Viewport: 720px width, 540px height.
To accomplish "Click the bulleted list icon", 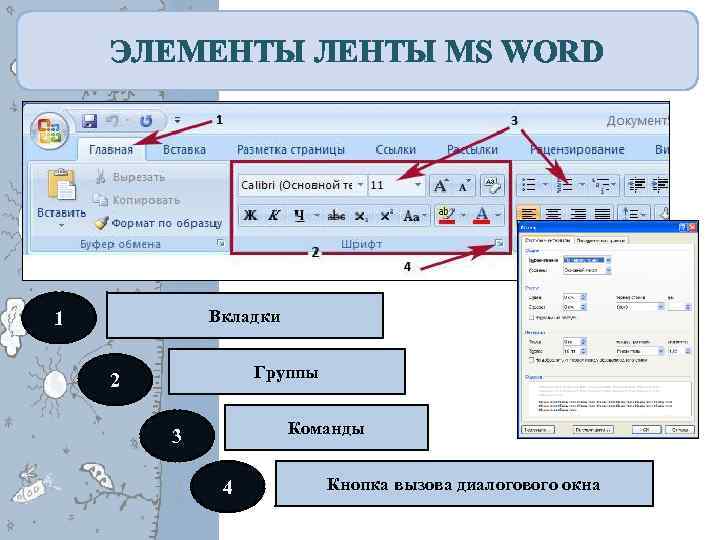I will 529,185.
